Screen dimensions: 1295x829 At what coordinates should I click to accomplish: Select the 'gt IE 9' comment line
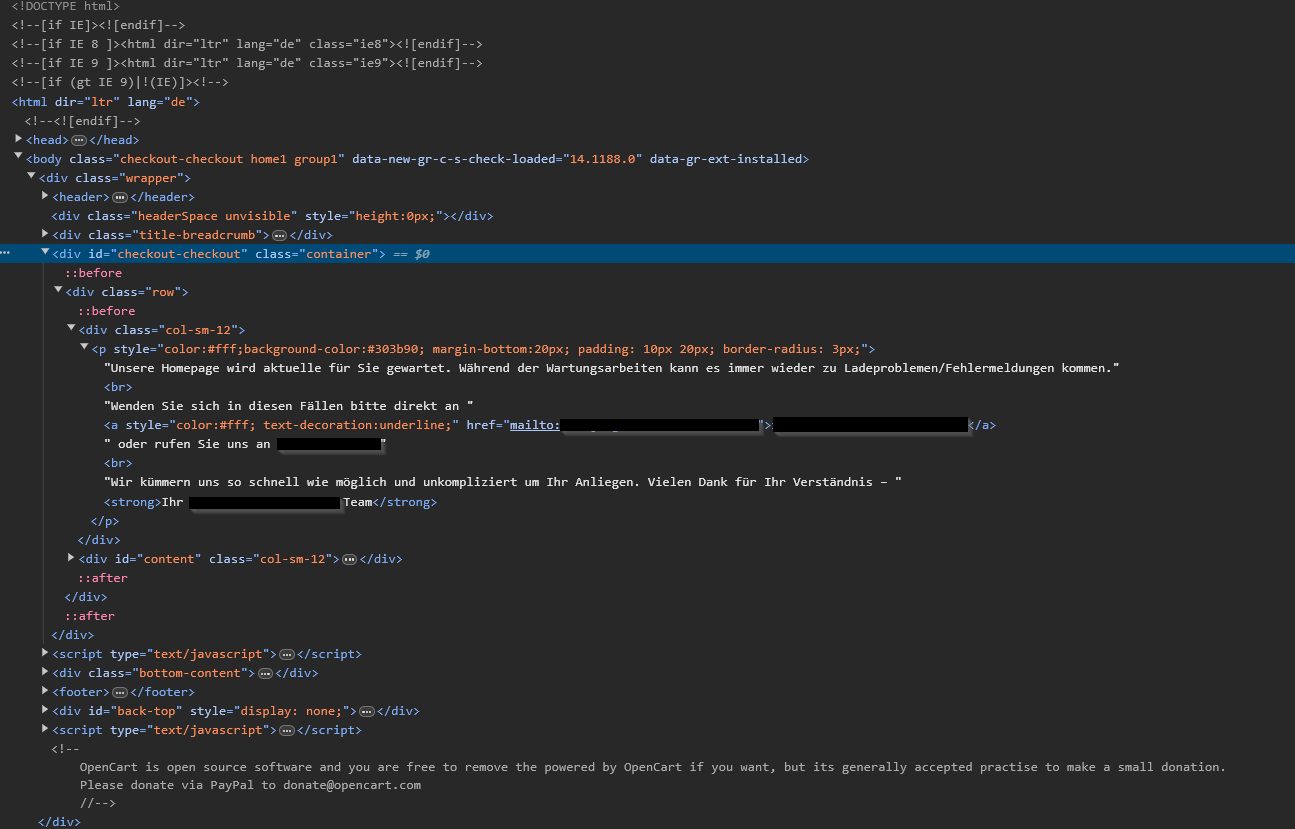click(120, 82)
